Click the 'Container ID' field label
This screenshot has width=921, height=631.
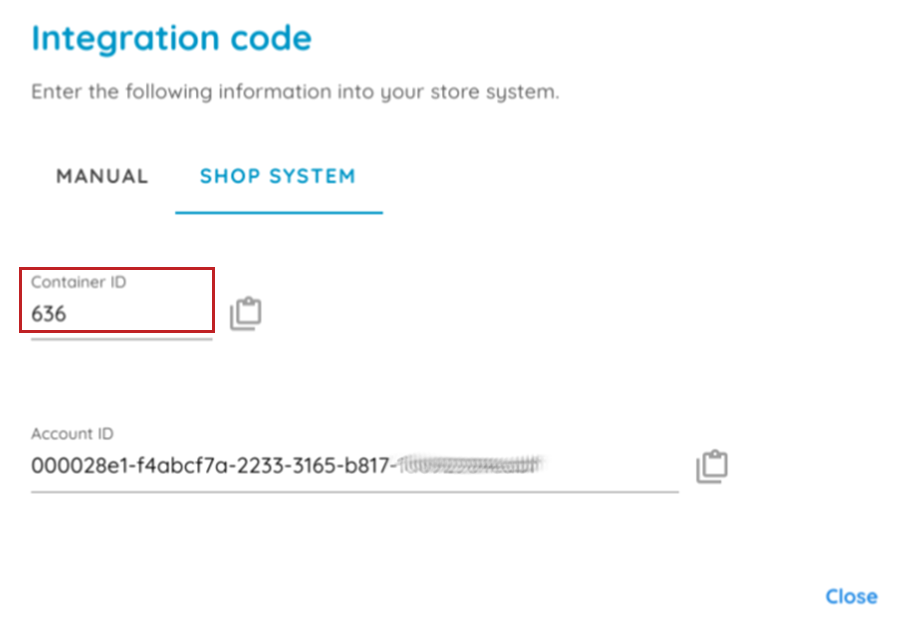79,282
